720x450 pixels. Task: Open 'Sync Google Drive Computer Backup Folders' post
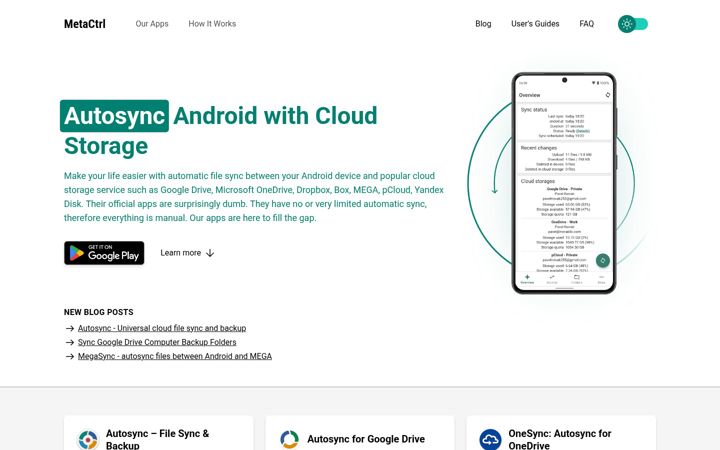157,342
